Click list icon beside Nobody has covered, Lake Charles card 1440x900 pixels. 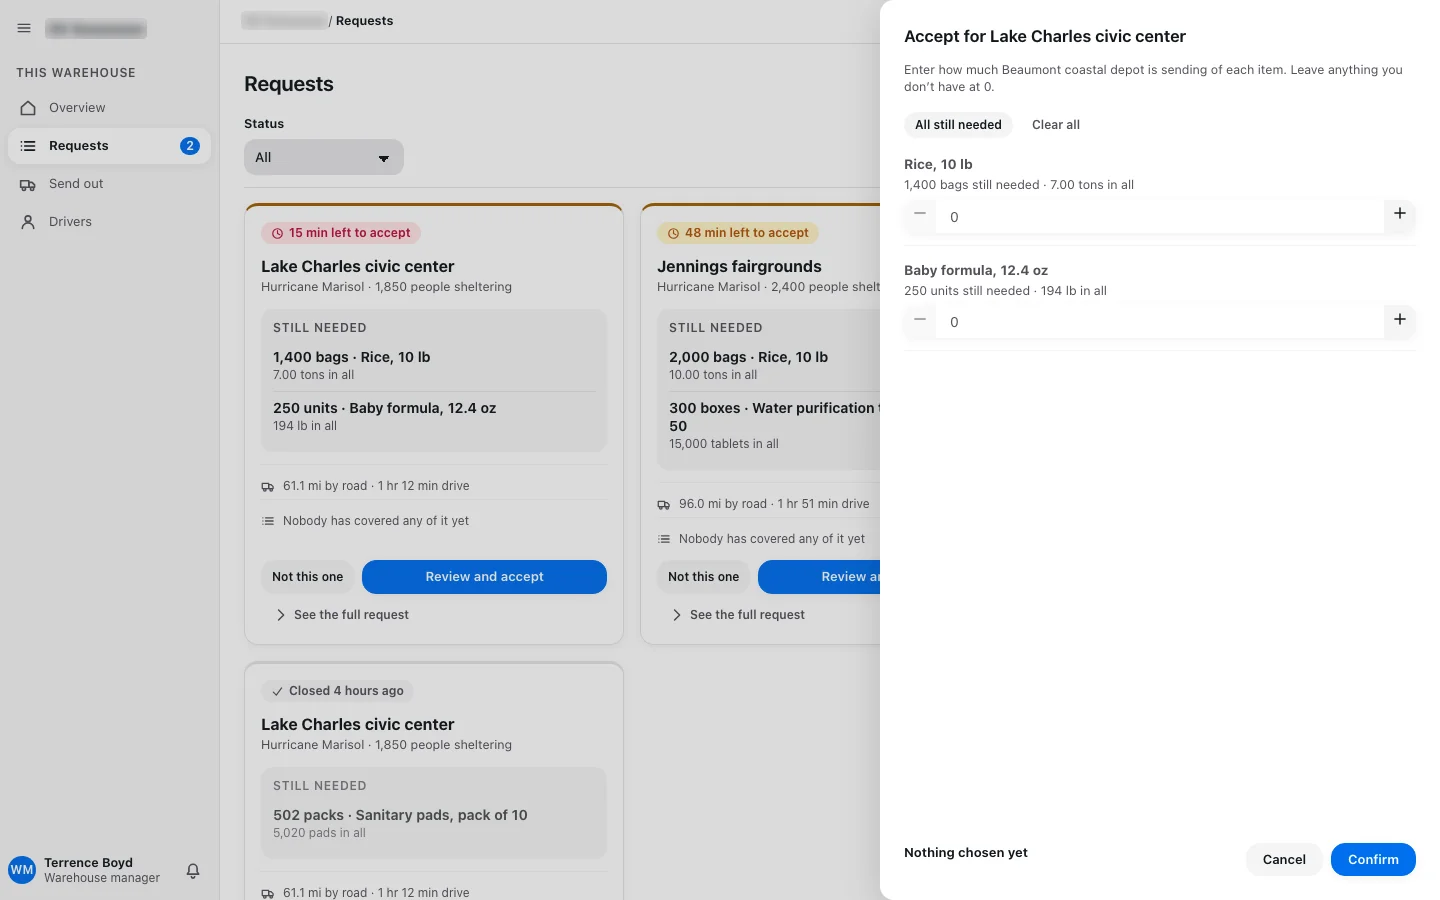pyautogui.click(x=268, y=521)
